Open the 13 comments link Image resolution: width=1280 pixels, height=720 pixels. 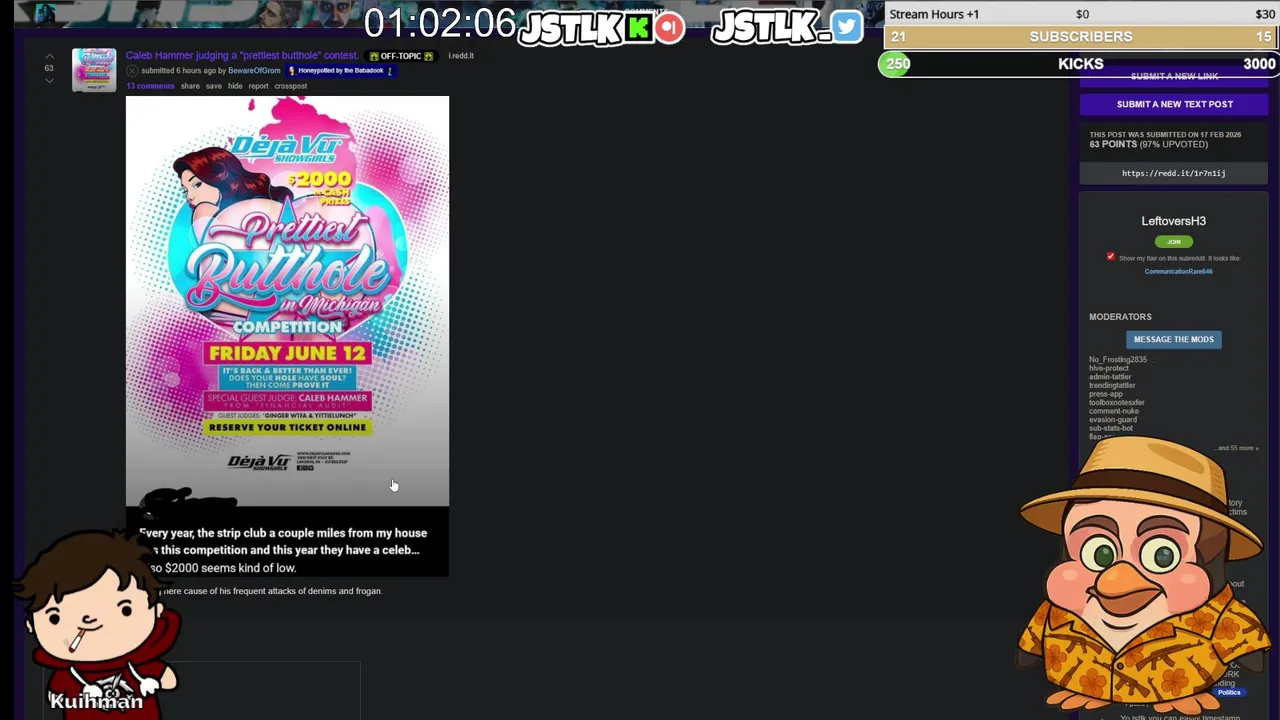pyautogui.click(x=150, y=86)
